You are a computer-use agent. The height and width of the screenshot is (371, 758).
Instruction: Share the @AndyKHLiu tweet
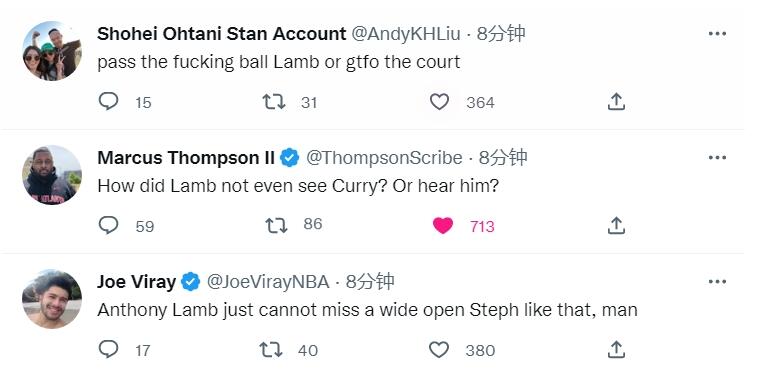point(616,102)
